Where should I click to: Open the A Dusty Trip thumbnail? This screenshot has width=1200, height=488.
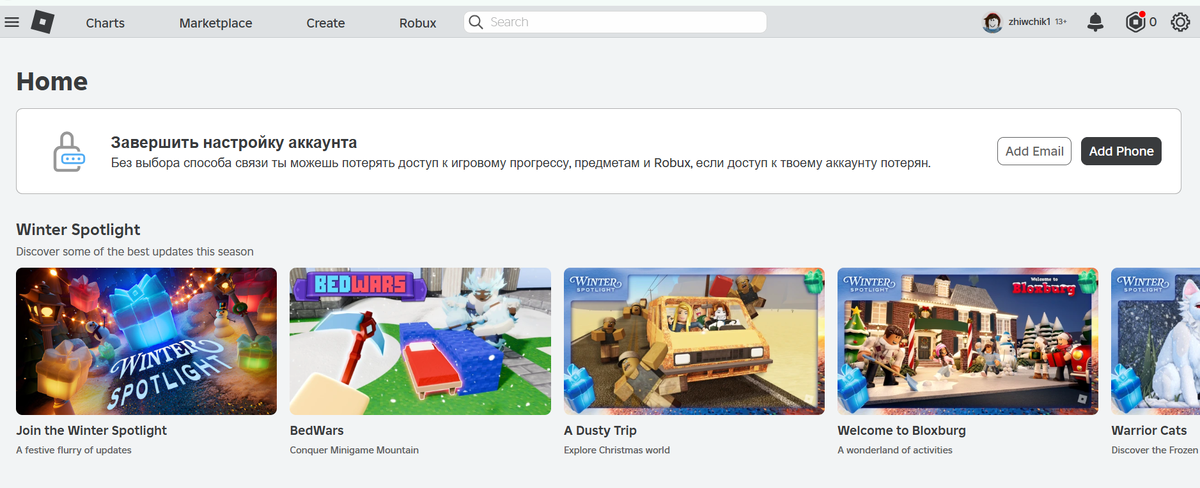694,341
